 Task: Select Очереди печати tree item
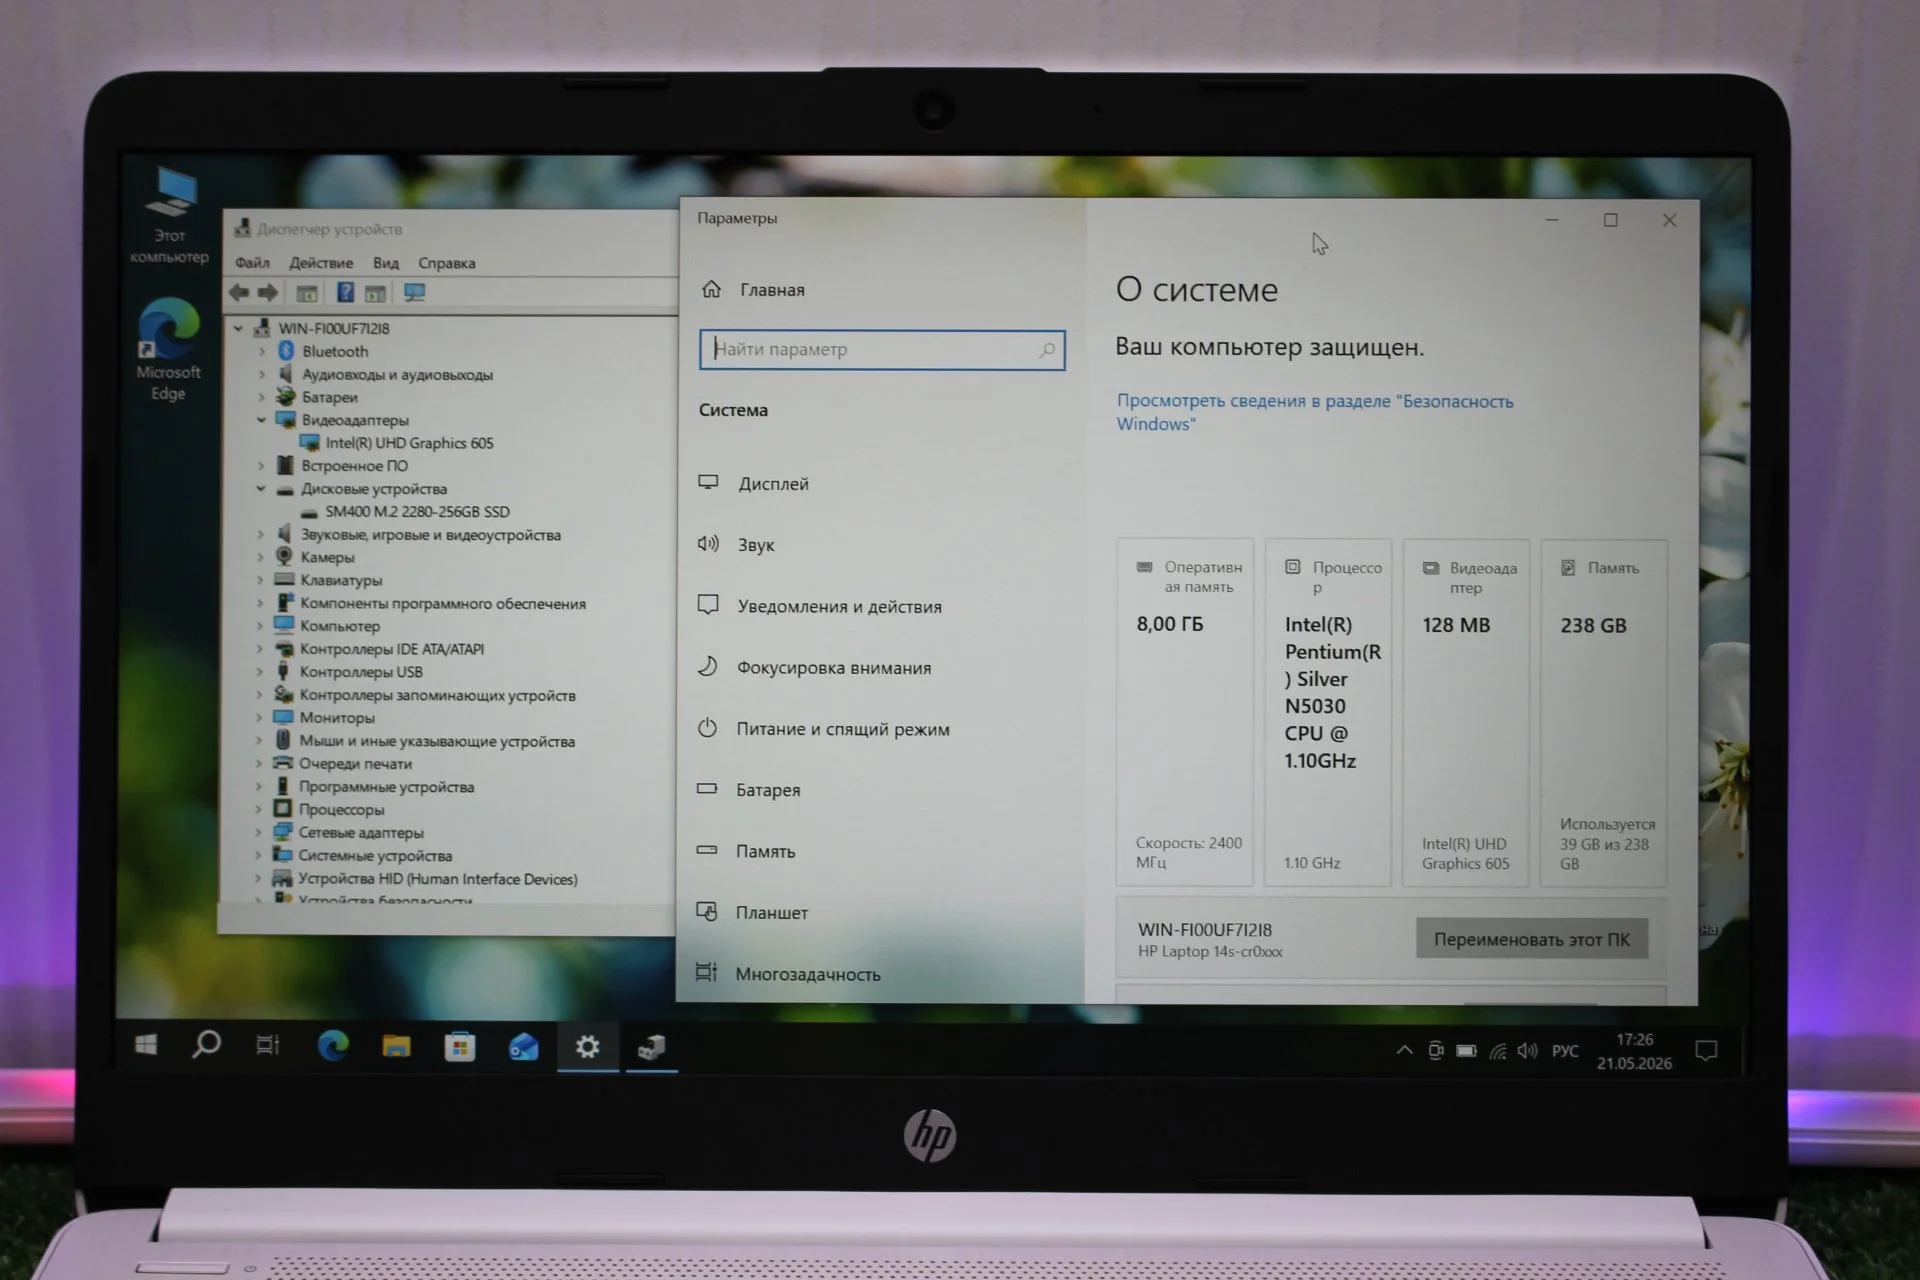point(355,764)
